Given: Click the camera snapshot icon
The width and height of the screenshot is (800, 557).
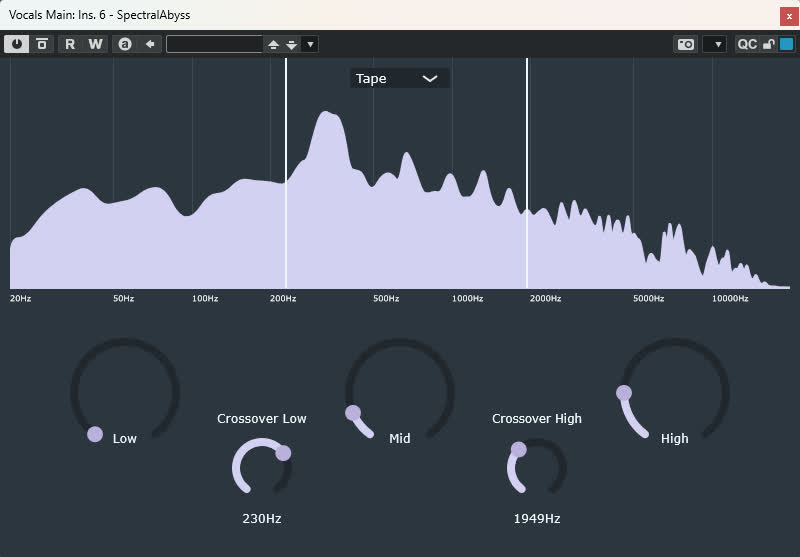Looking at the screenshot, I should coord(686,44).
